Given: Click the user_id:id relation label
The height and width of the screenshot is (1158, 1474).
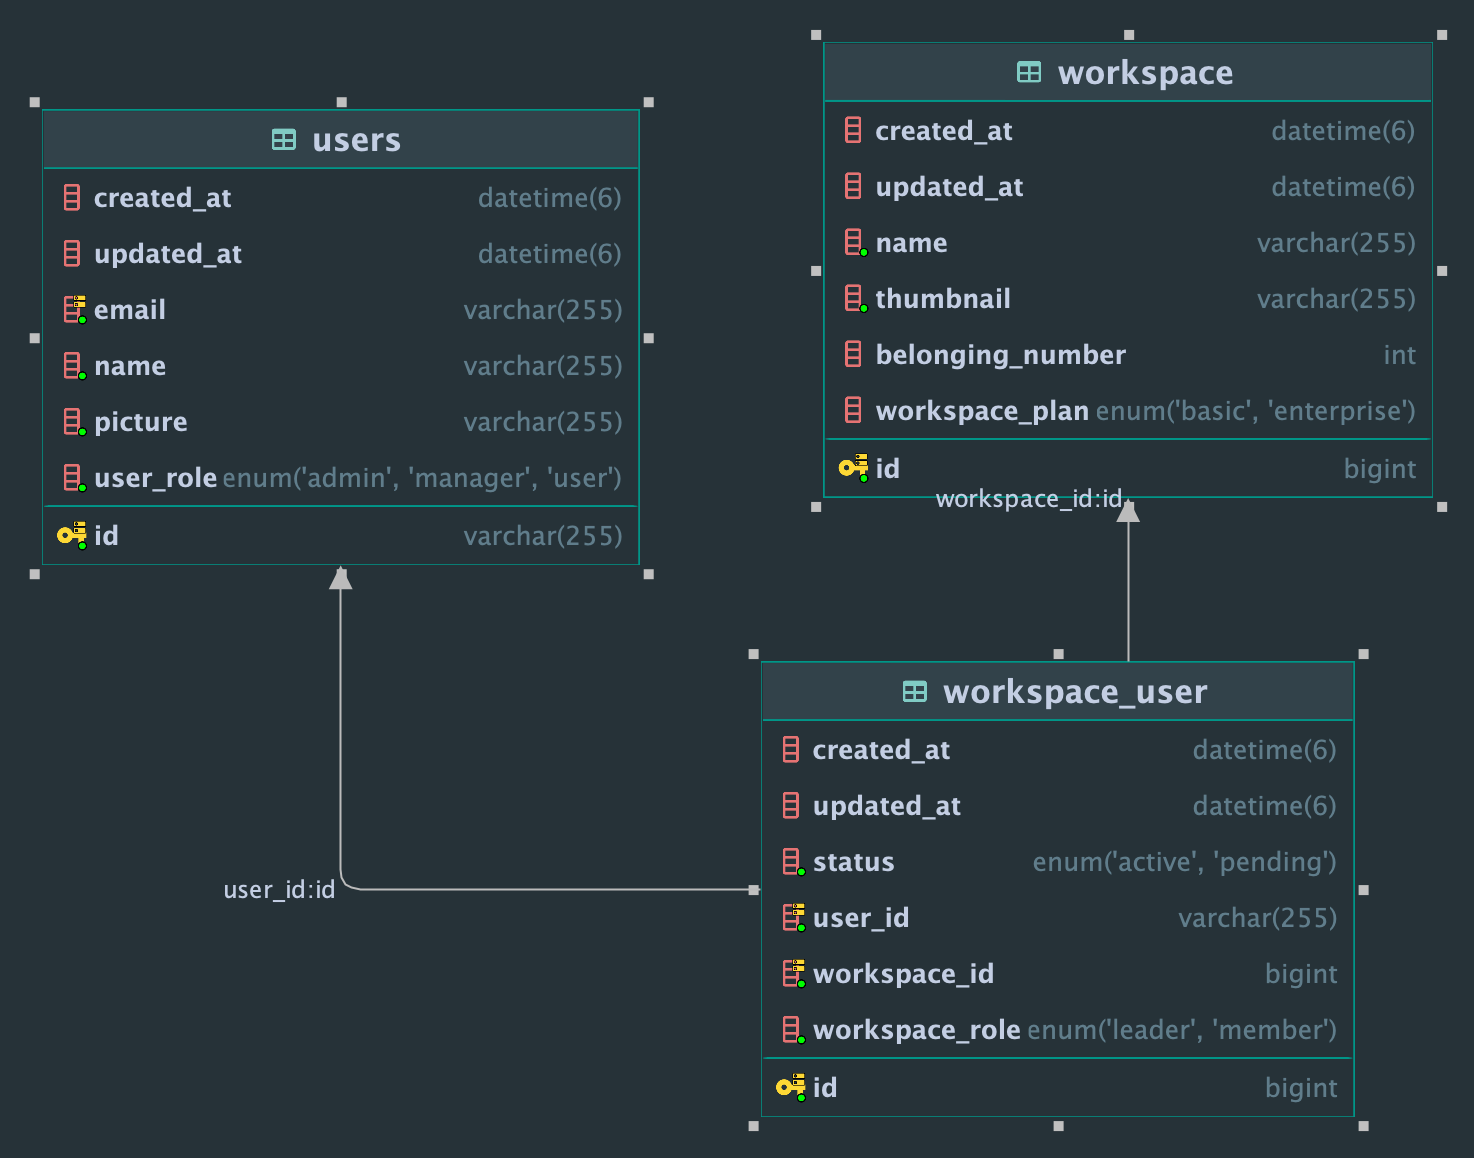Looking at the screenshot, I should (x=279, y=889).
